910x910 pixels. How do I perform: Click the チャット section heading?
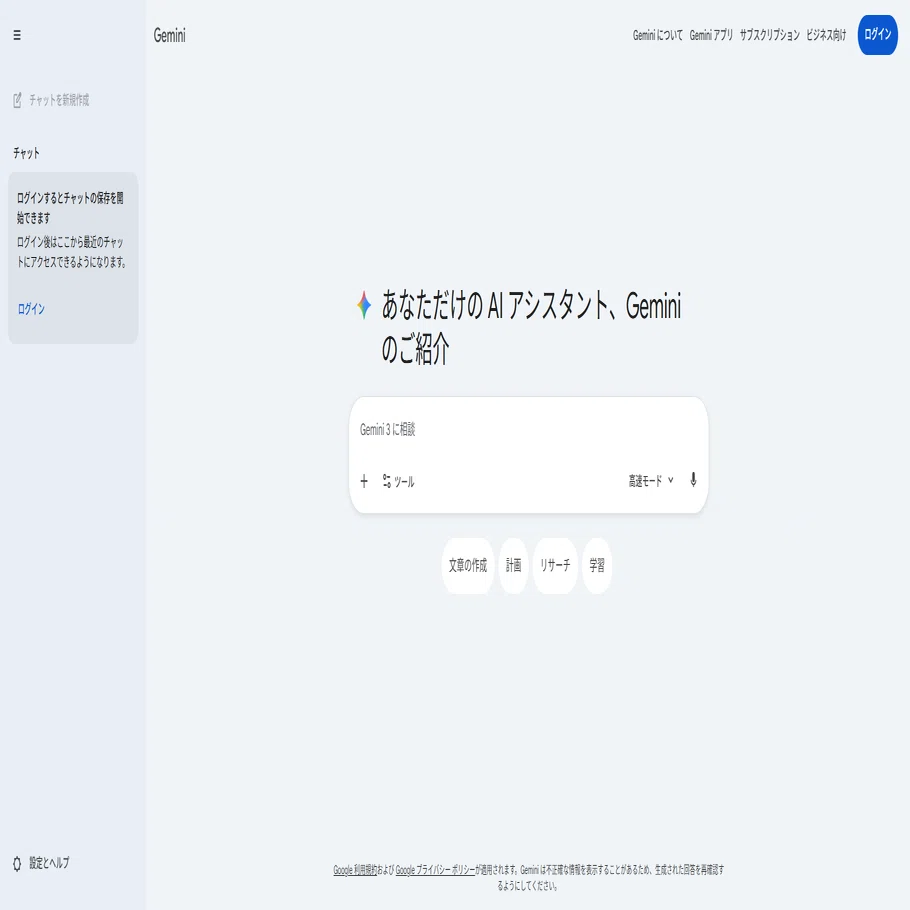[x=27, y=153]
